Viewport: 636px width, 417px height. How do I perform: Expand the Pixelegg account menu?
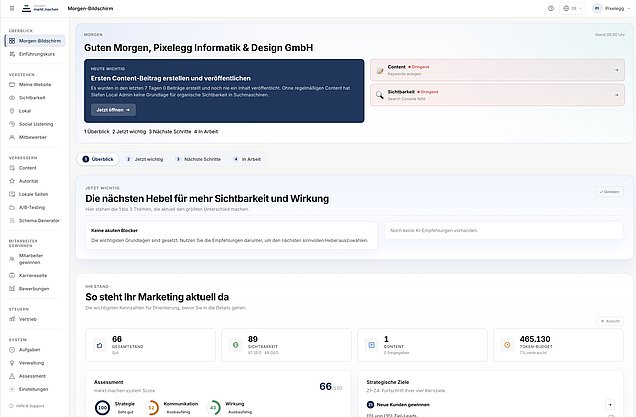point(611,8)
